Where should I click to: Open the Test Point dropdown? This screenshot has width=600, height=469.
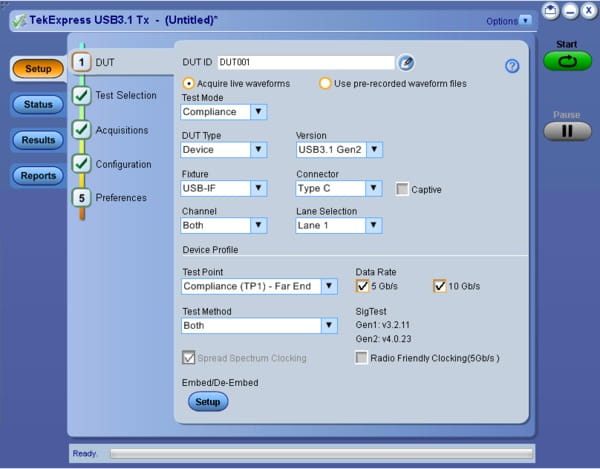pyautogui.click(x=329, y=286)
